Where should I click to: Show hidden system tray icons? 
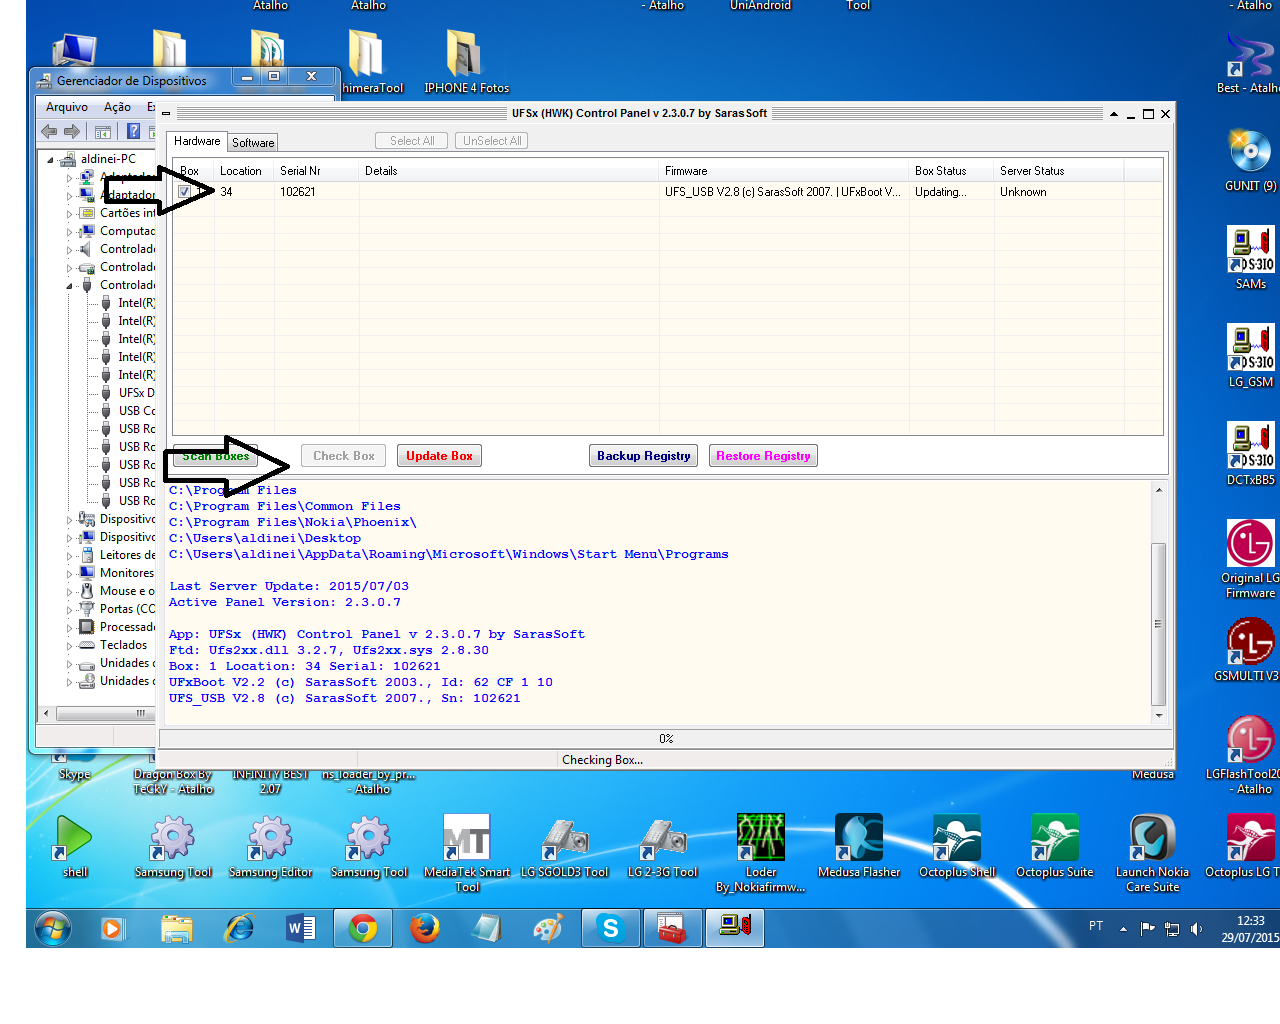coord(1123,929)
